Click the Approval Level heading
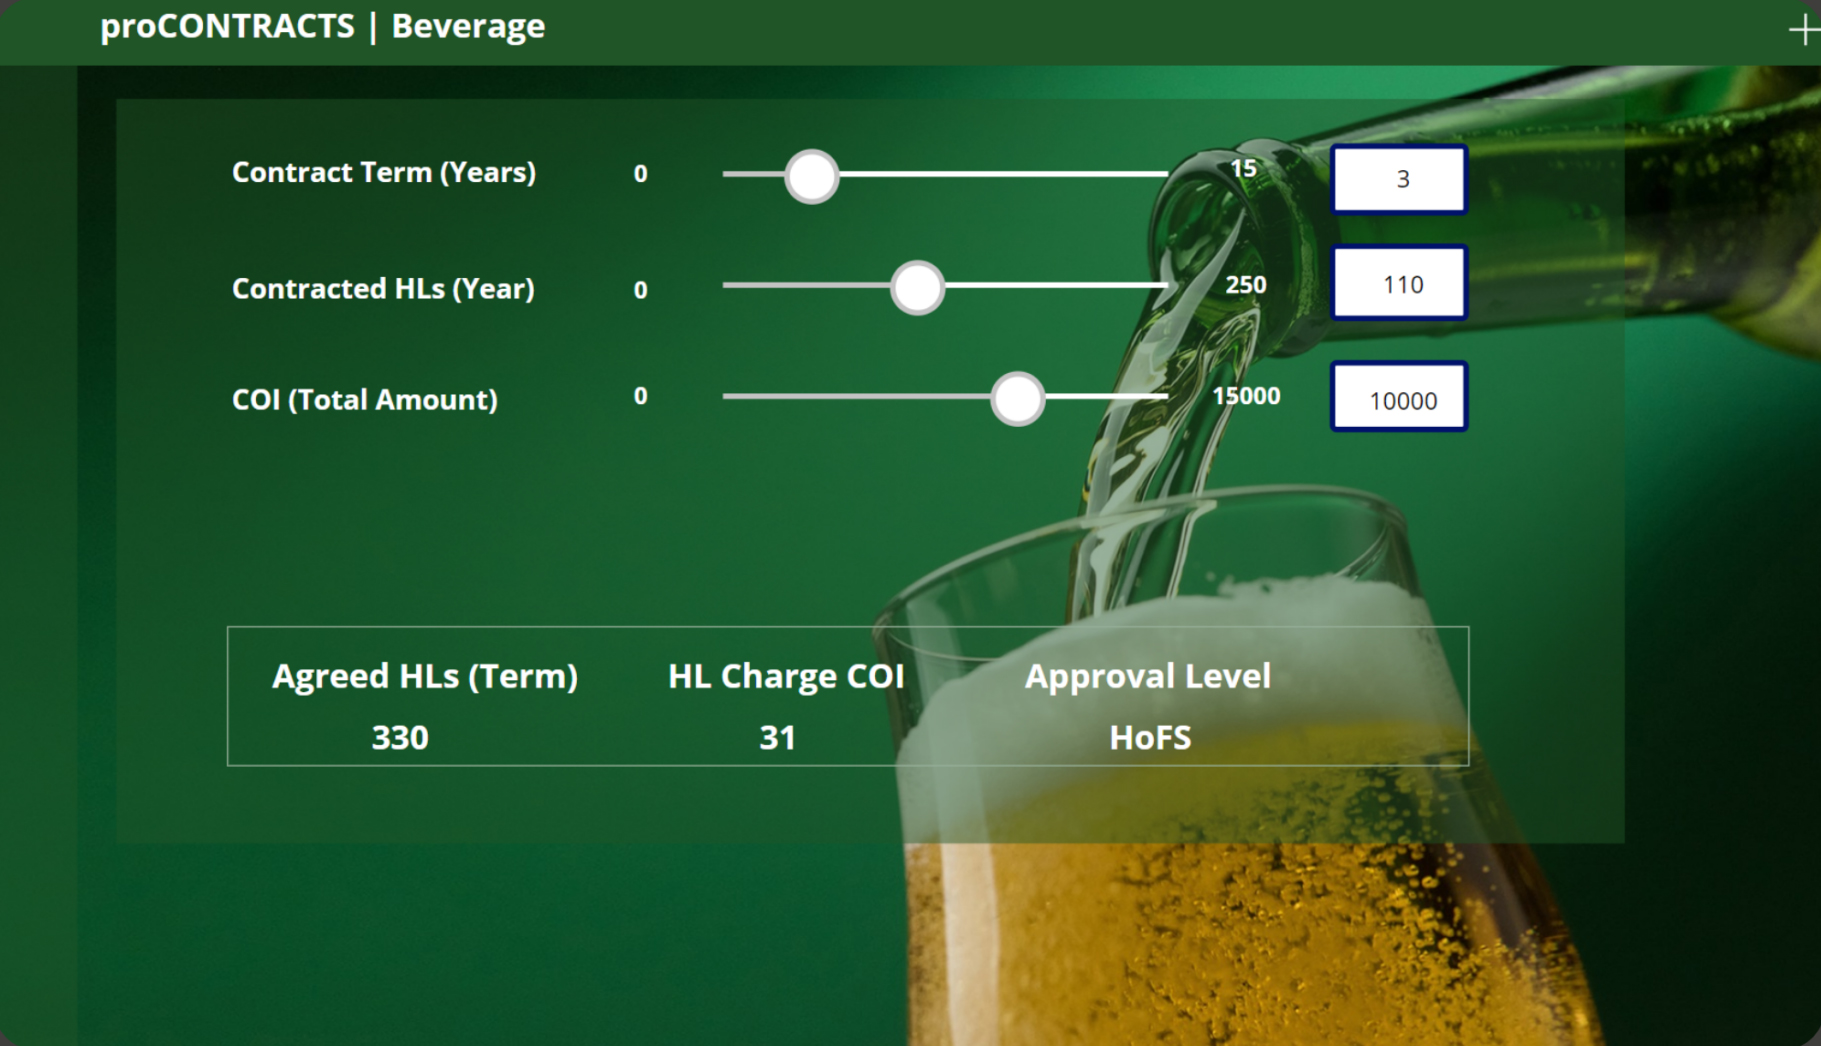This screenshot has height=1046, width=1821. 1148,677
